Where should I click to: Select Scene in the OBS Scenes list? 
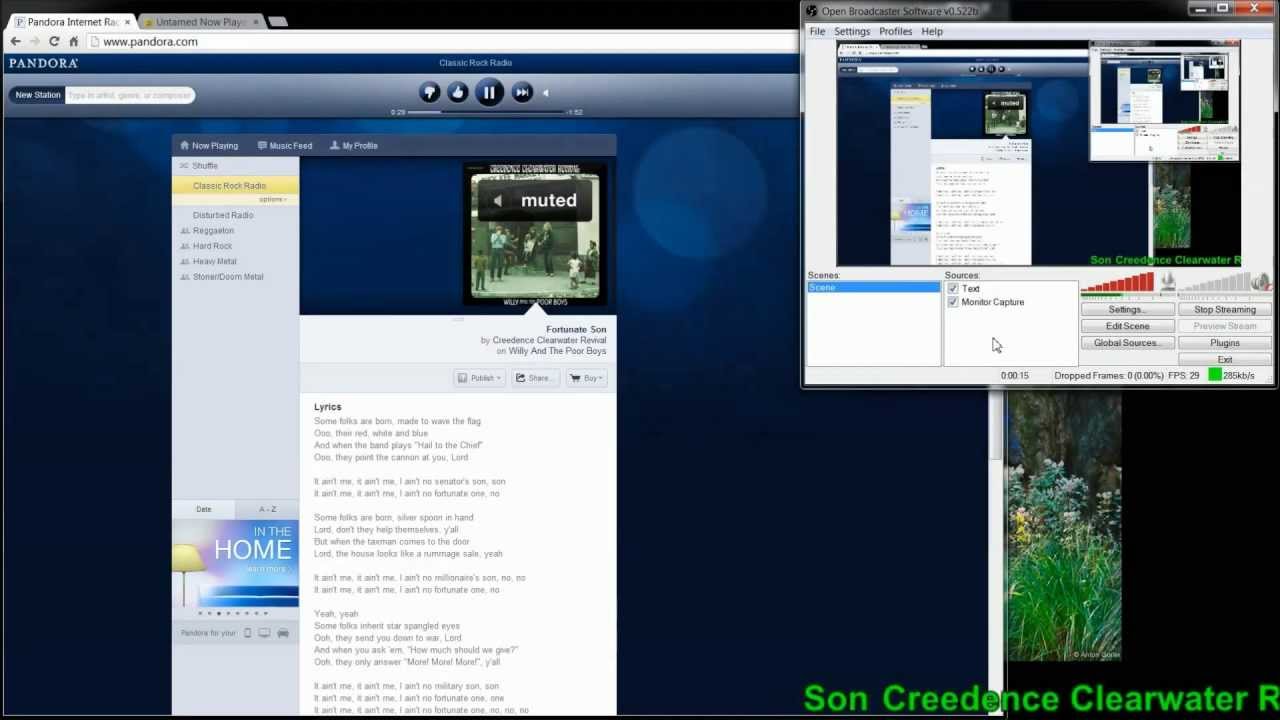tap(874, 288)
